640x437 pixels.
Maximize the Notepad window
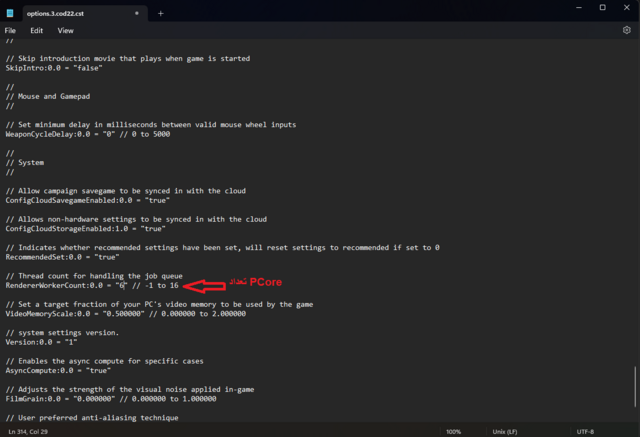click(602, 7)
